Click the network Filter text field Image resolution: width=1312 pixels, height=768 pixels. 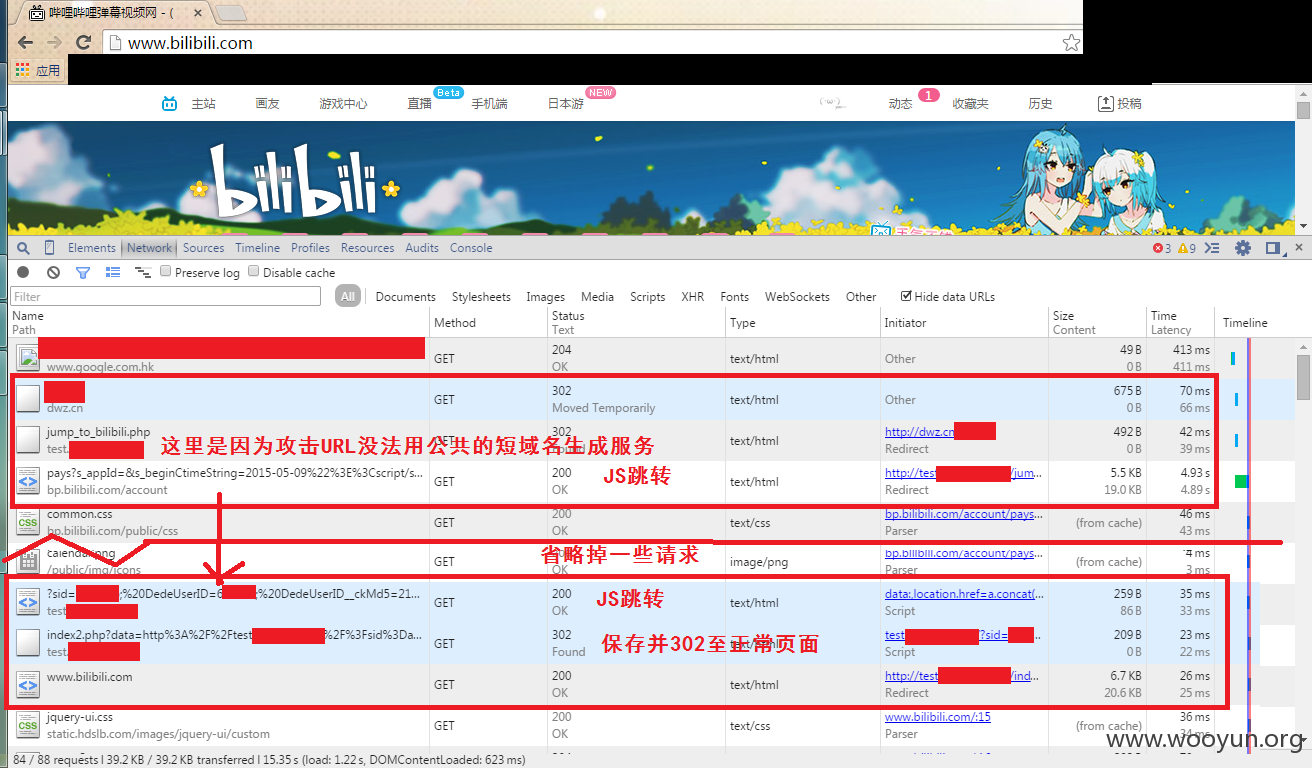click(x=166, y=296)
